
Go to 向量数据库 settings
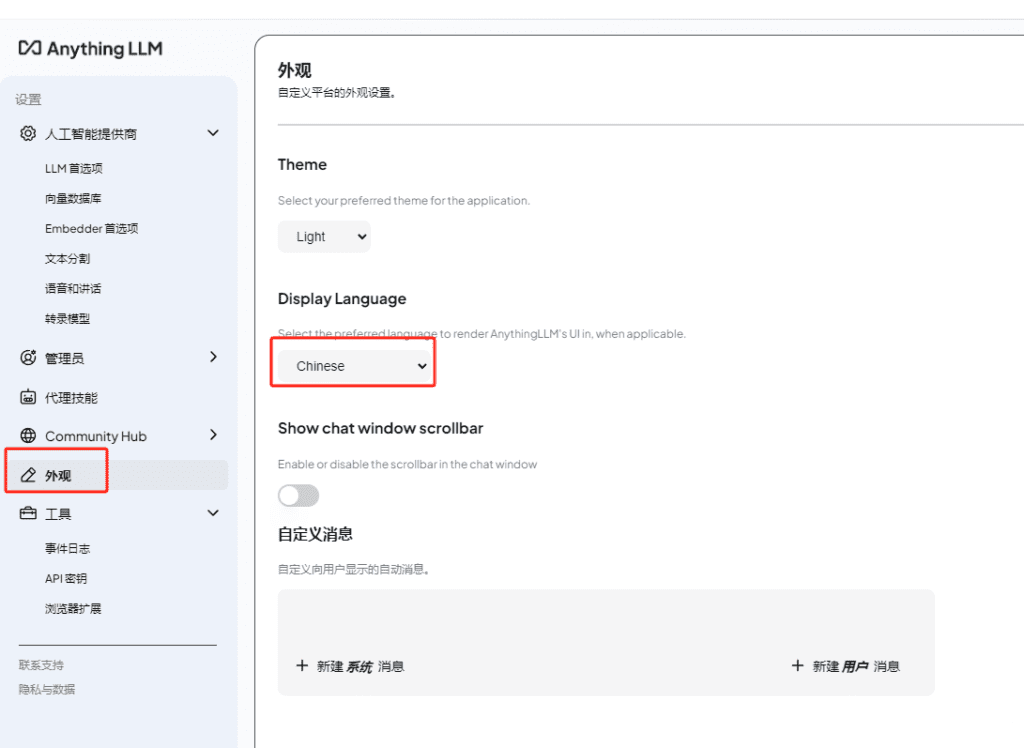(73, 199)
